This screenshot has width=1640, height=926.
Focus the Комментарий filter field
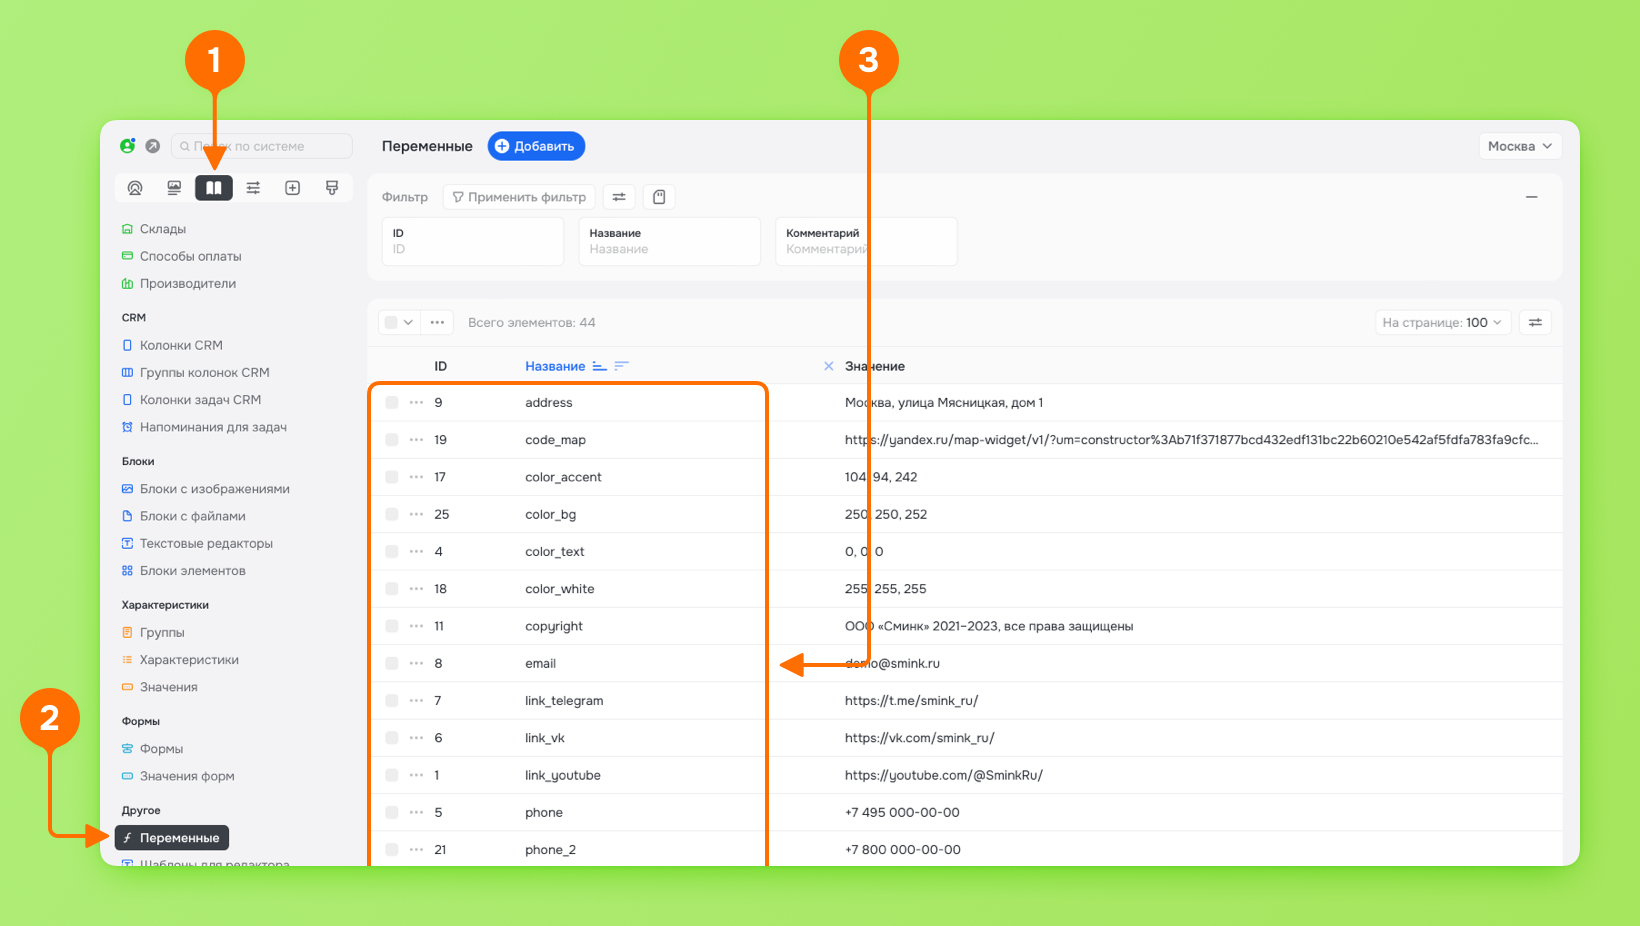(x=866, y=241)
